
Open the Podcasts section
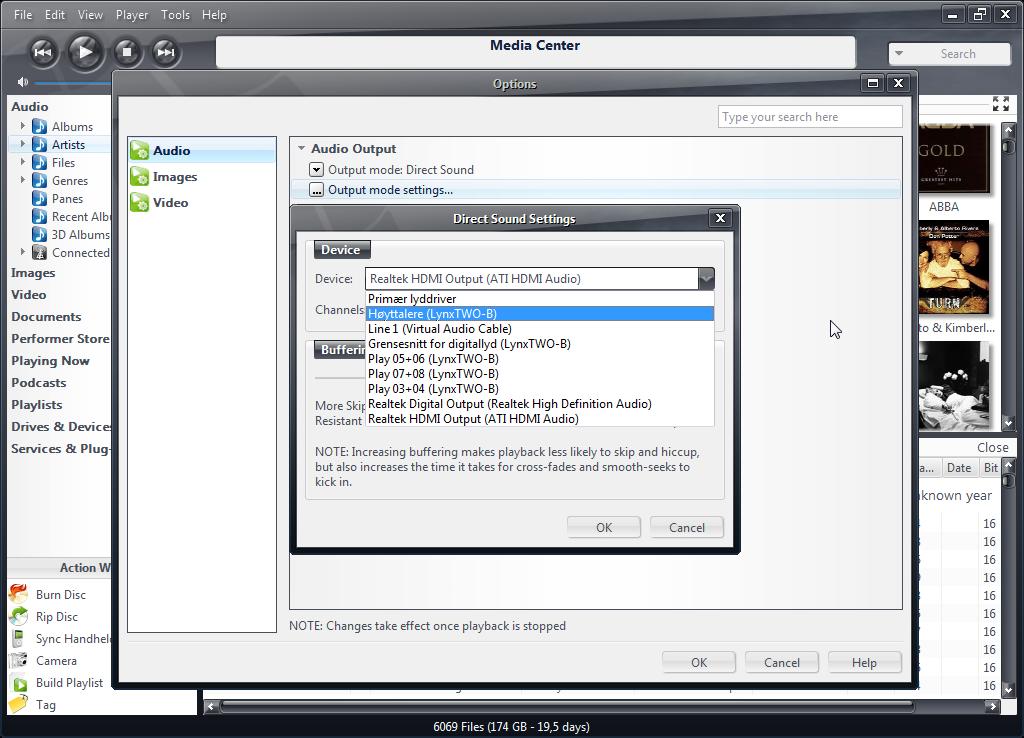click(x=39, y=383)
